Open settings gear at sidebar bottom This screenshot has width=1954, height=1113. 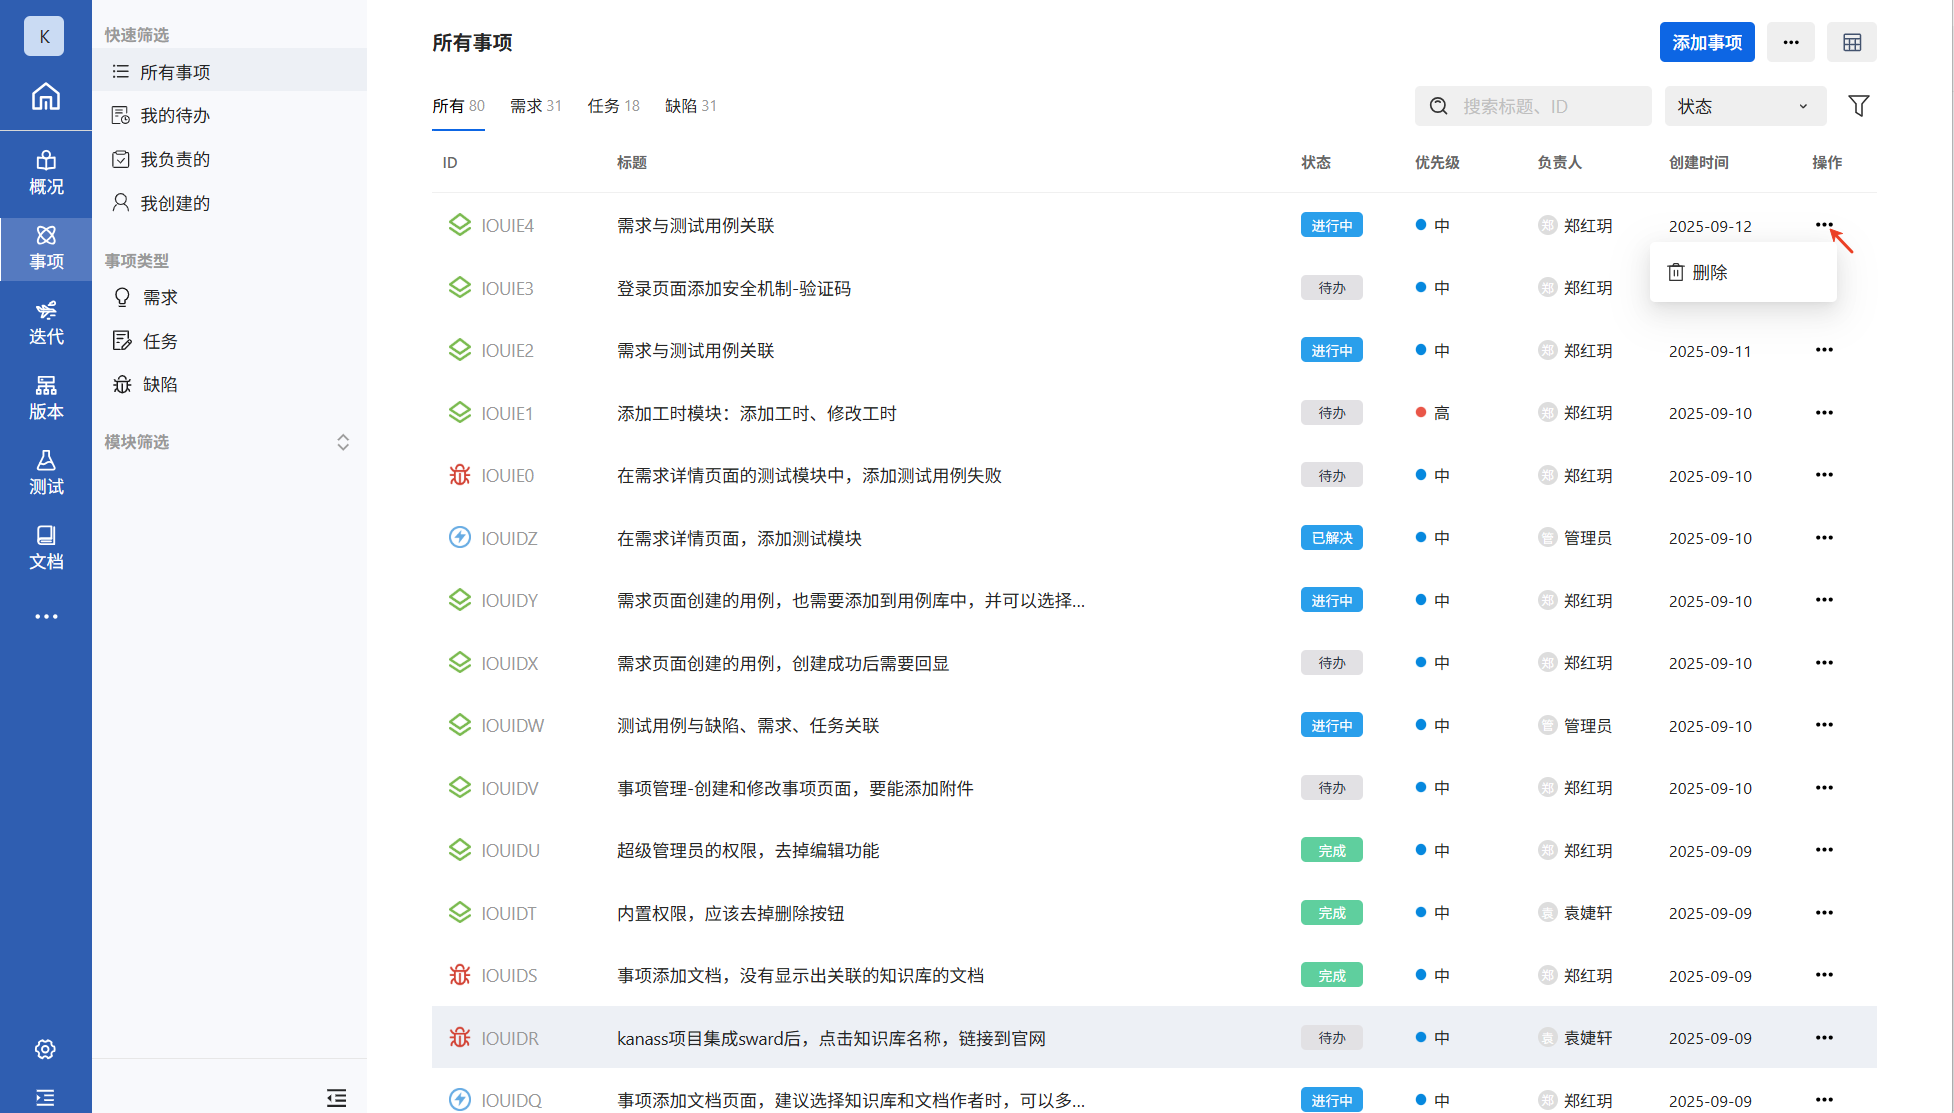(45, 1049)
